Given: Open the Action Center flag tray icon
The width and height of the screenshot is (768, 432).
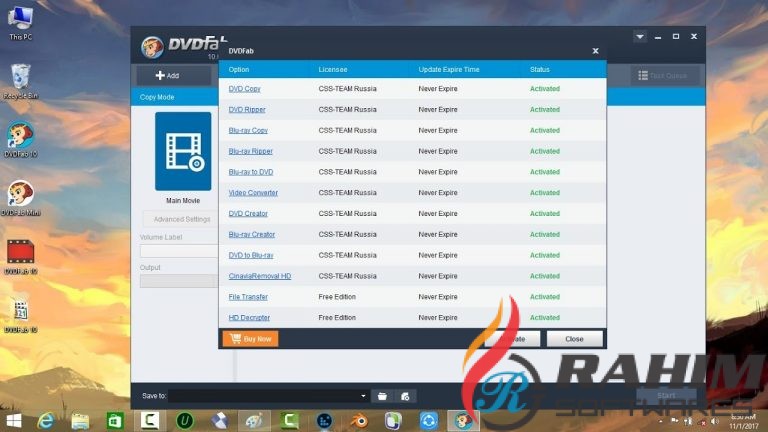Looking at the screenshot, I should 675,421.
